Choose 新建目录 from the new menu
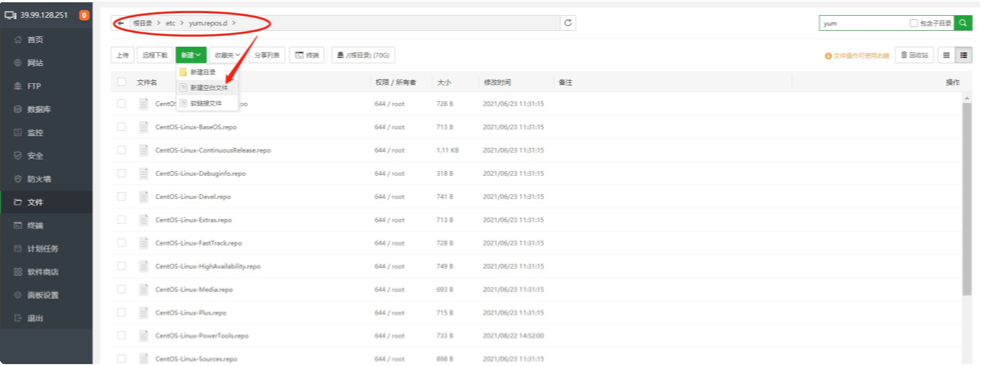 coord(207,72)
